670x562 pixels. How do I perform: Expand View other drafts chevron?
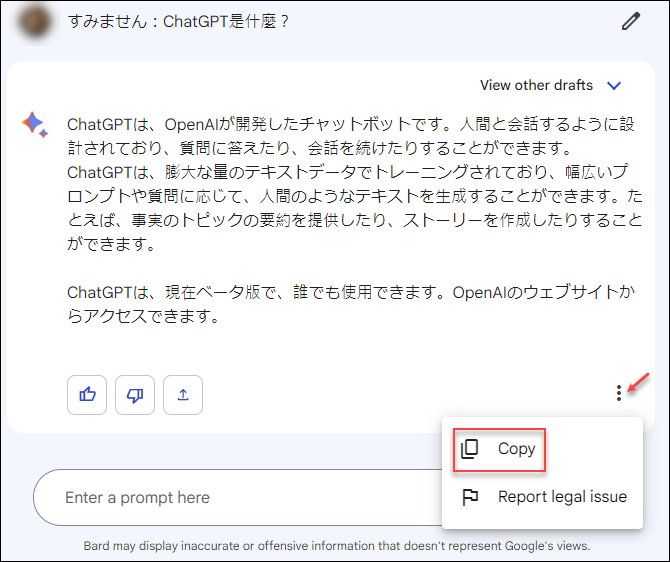pyautogui.click(x=614, y=85)
